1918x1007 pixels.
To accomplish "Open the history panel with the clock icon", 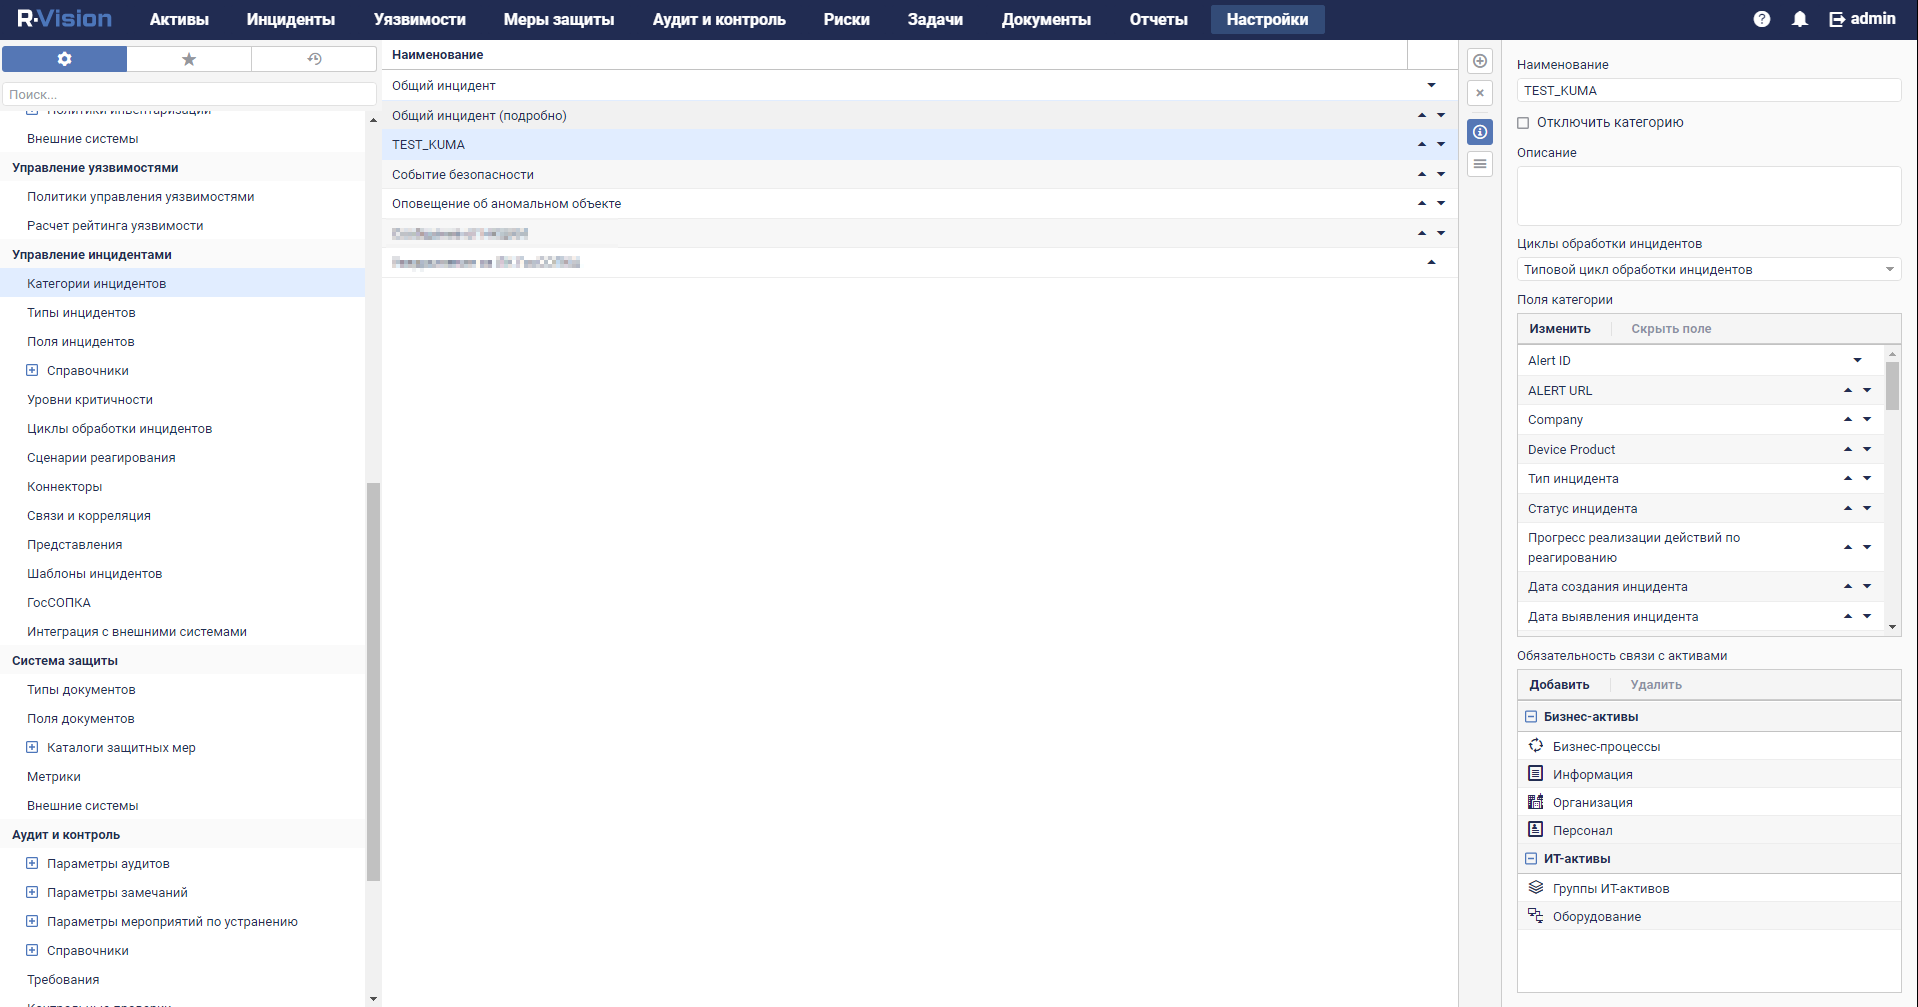I will tap(313, 59).
